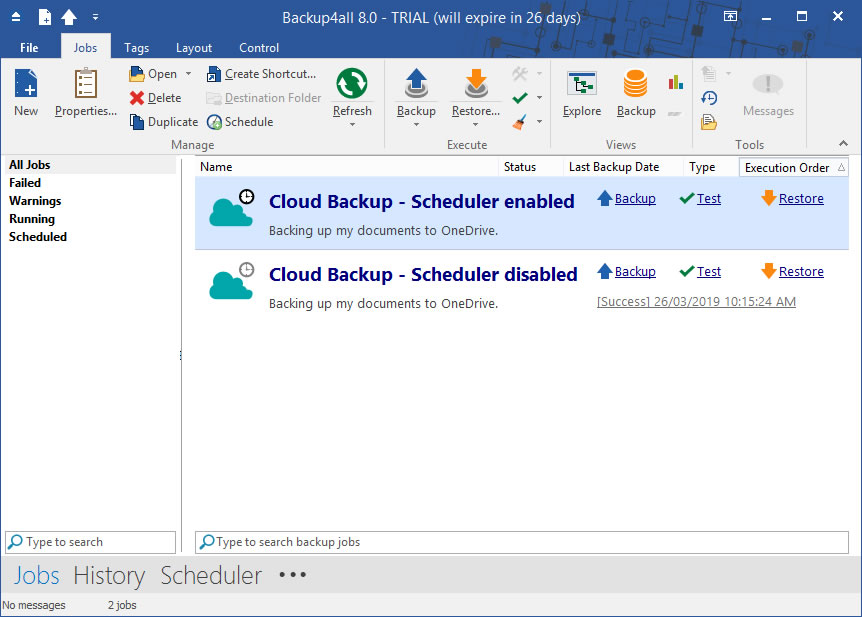Switch to the Control ribbon tab
This screenshot has height=617, width=862.
259,47
